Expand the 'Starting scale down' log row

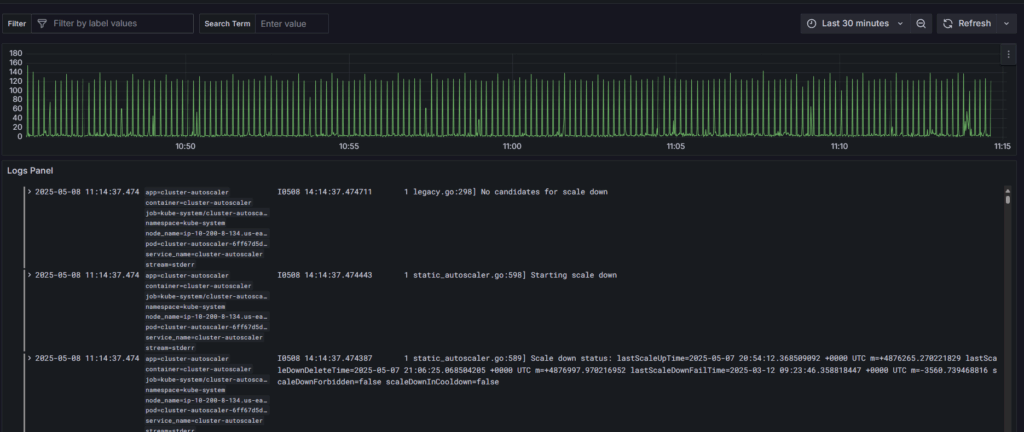point(30,274)
